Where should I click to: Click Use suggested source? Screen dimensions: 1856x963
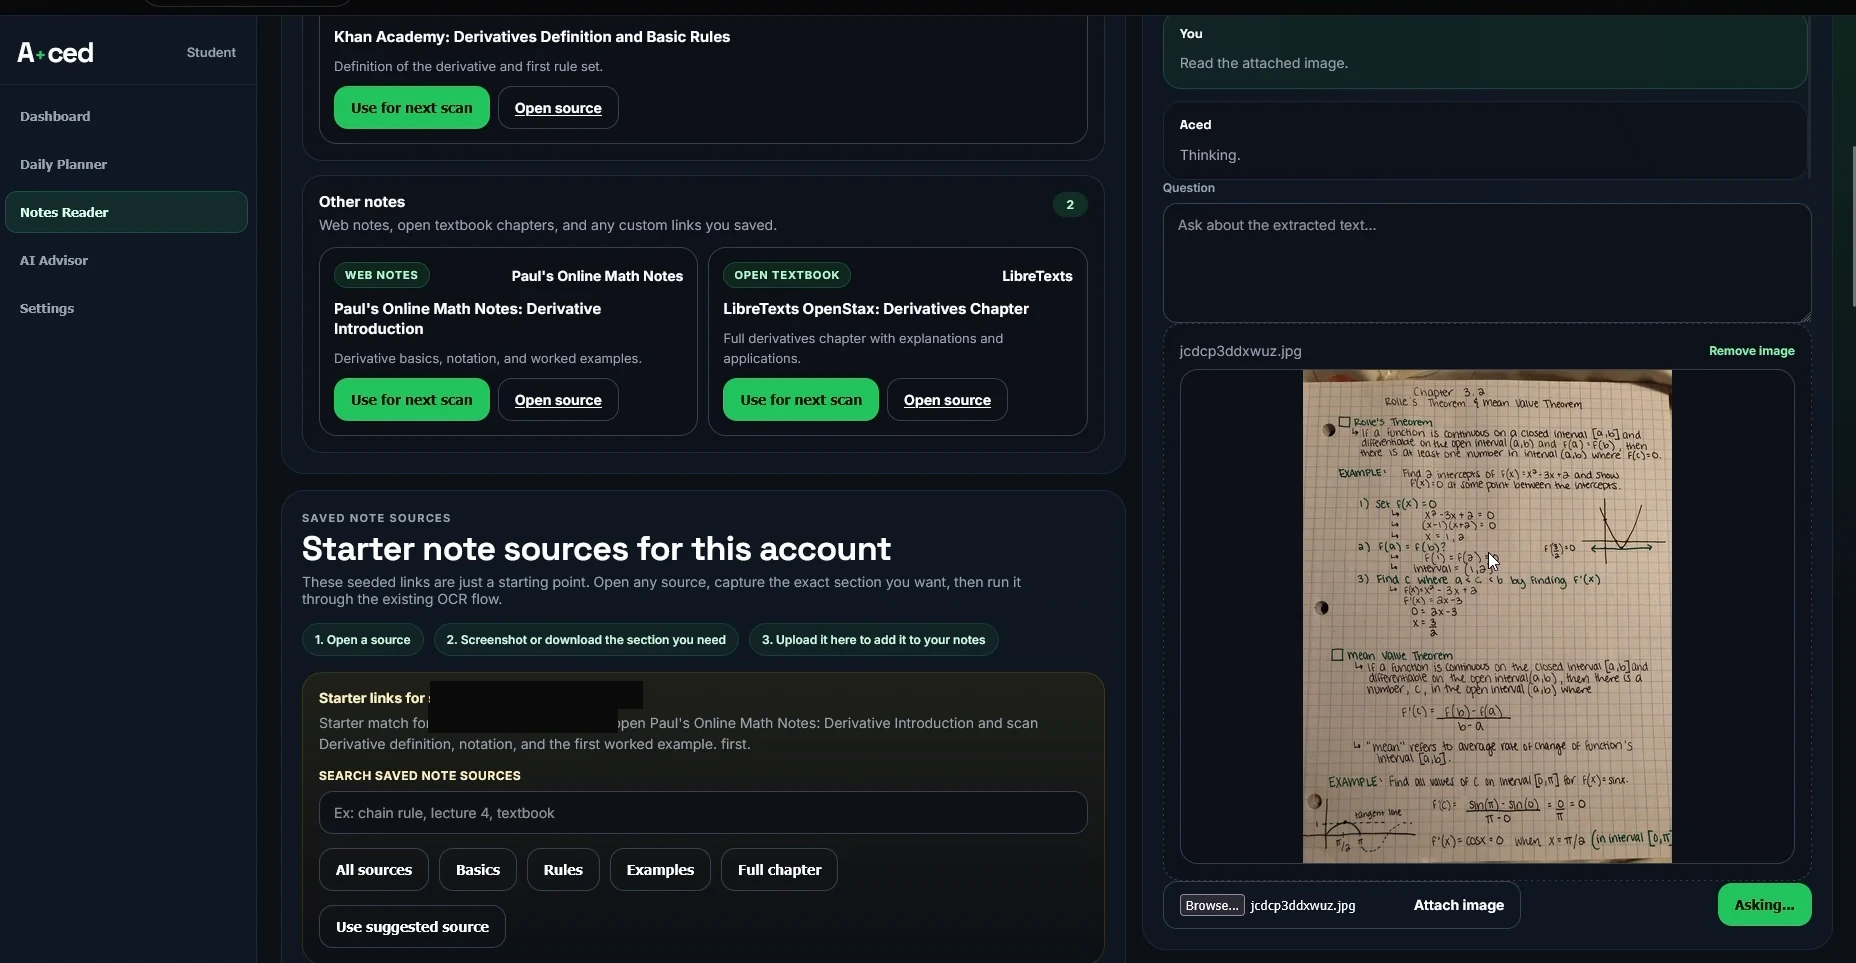tap(412, 927)
